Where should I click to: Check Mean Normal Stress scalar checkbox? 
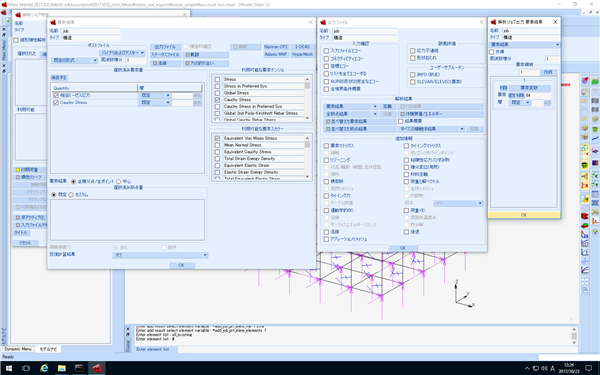[217, 145]
